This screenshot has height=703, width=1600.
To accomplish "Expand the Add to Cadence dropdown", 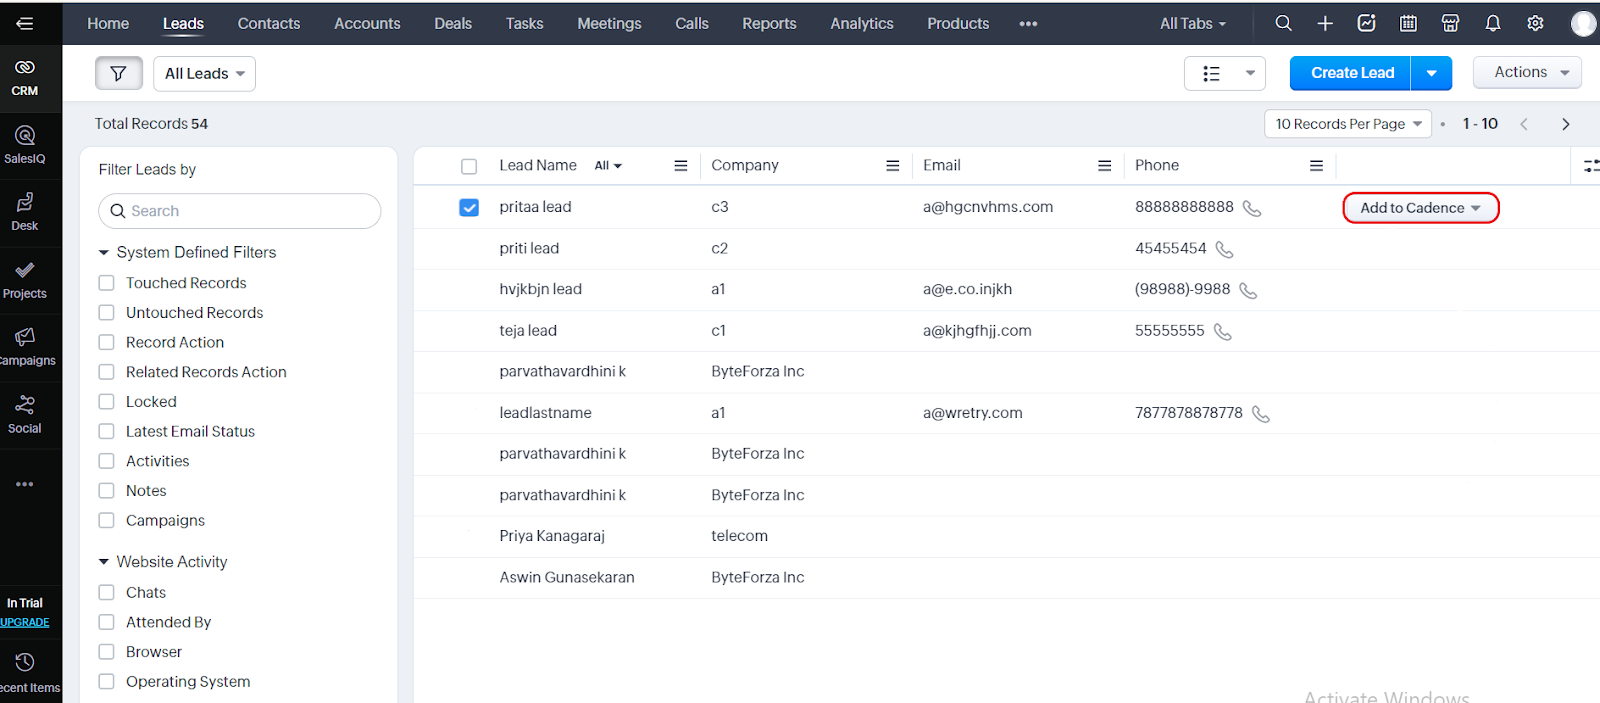I will pyautogui.click(x=1420, y=208).
